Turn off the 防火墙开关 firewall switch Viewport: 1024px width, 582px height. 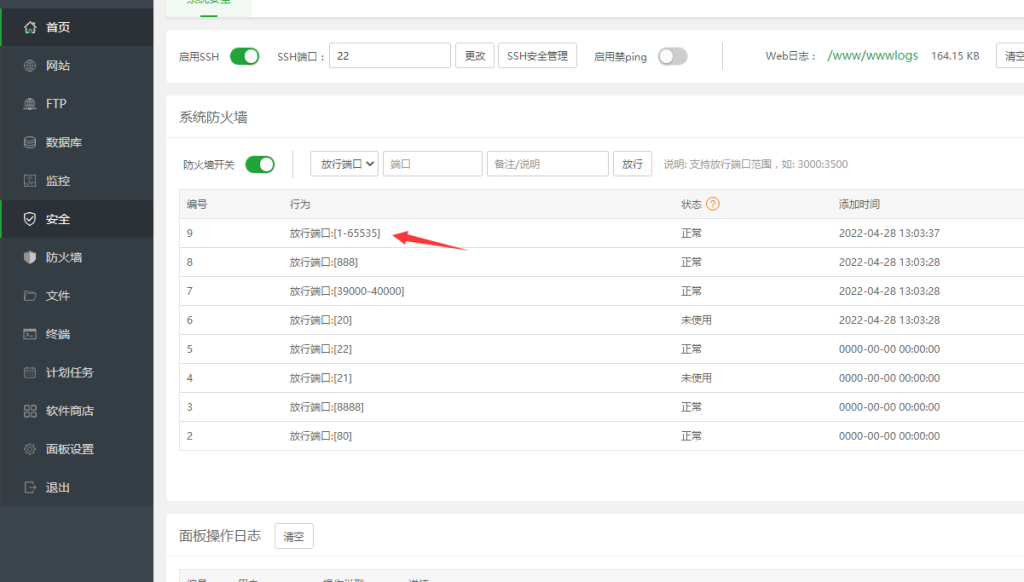pyautogui.click(x=259, y=163)
